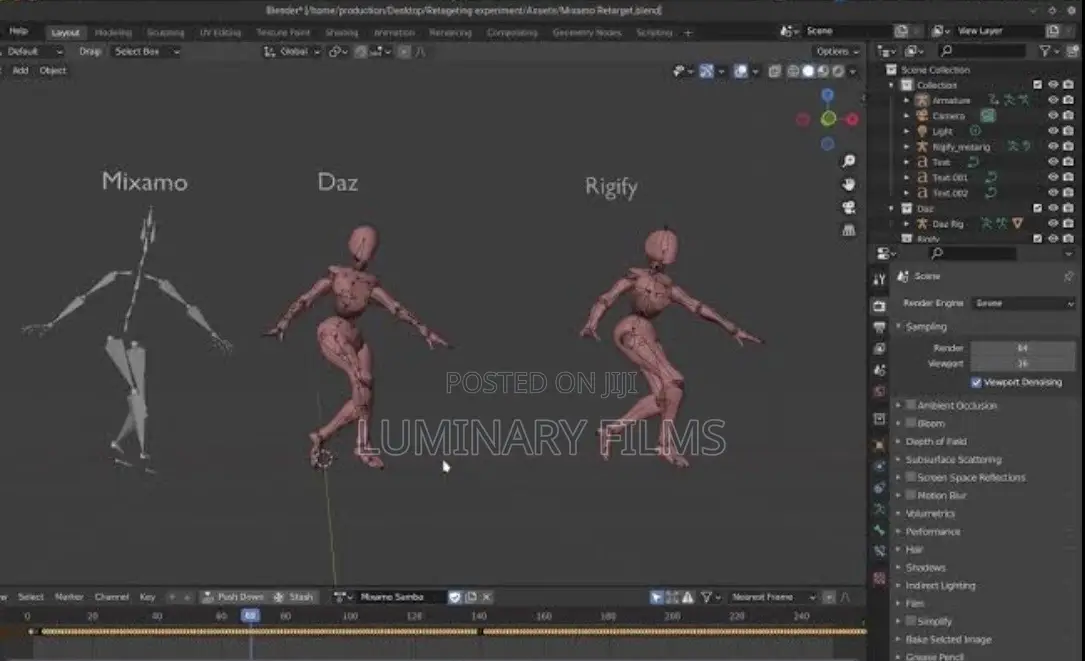Enable Motion Blur checkbox

point(911,495)
